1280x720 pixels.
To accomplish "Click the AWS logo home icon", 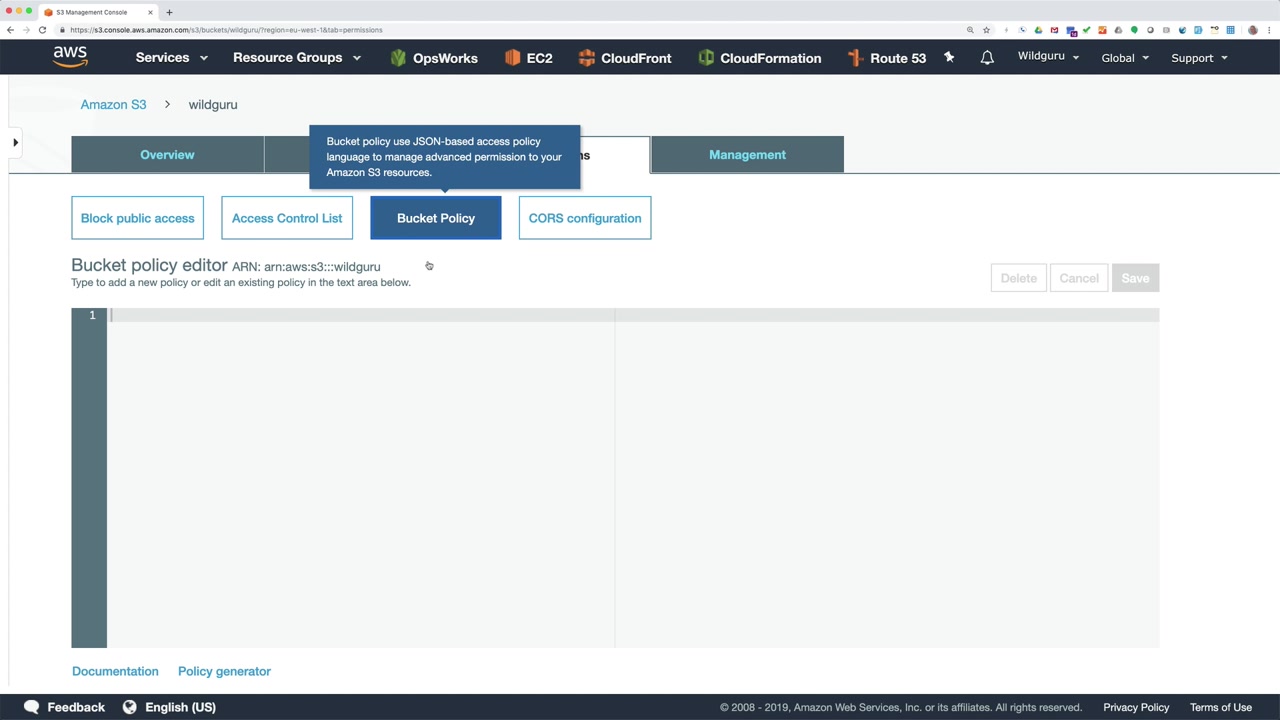I will [x=70, y=57].
